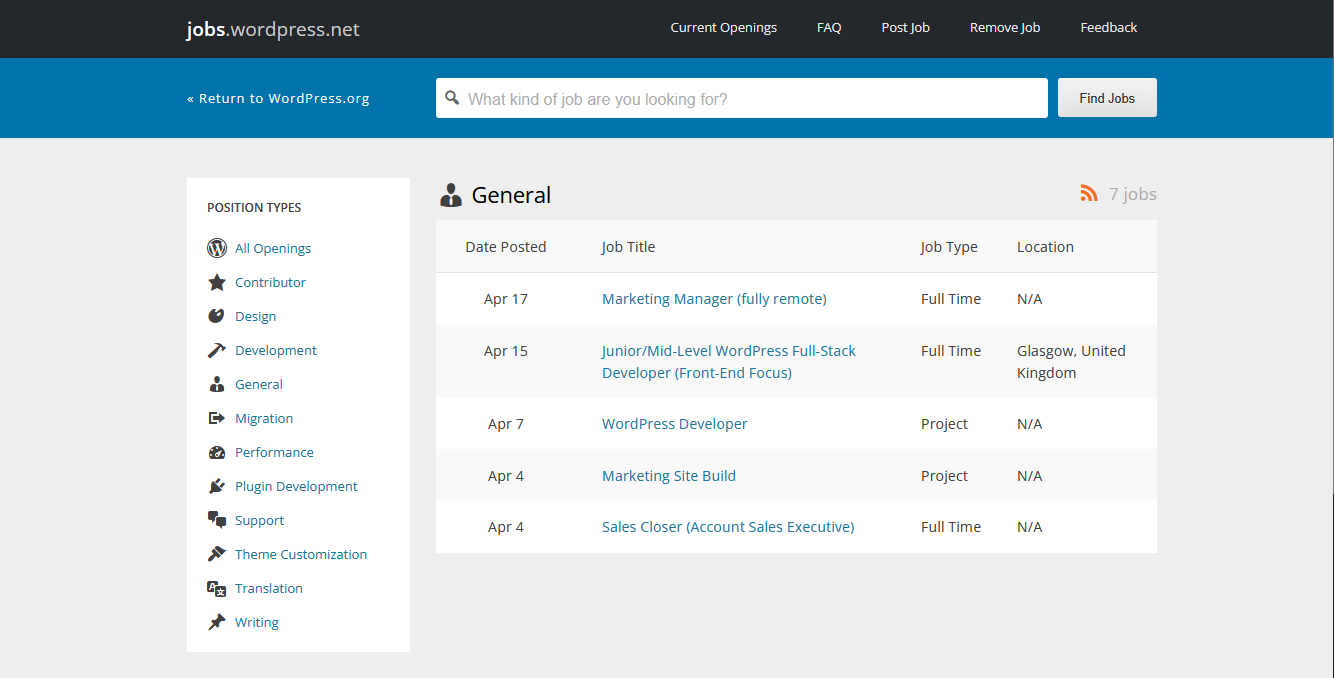Open the FAQ page from the top navigation
The image size is (1334, 678).
[829, 27]
